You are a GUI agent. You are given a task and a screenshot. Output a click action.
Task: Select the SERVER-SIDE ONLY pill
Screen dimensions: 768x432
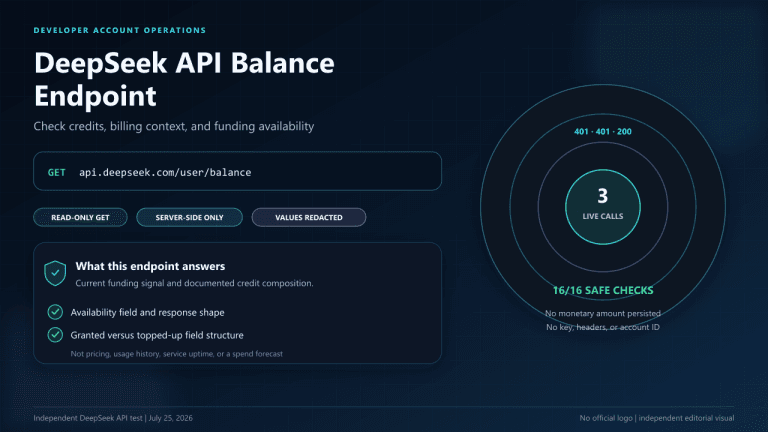coord(190,217)
